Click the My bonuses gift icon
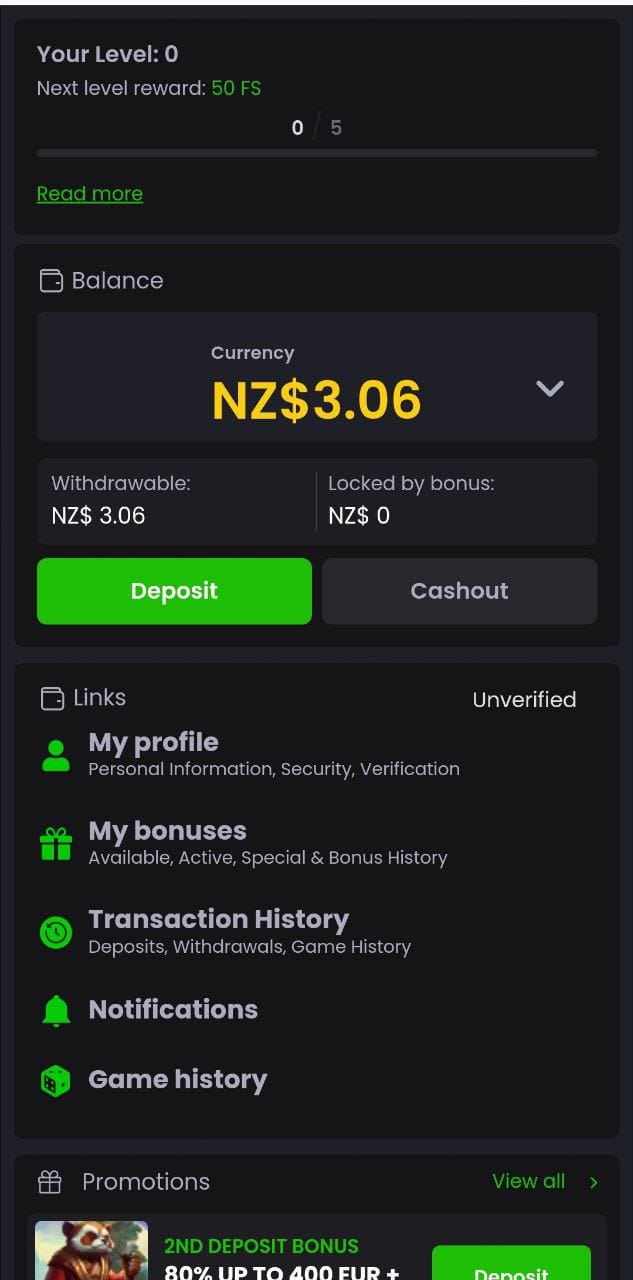 click(x=56, y=844)
